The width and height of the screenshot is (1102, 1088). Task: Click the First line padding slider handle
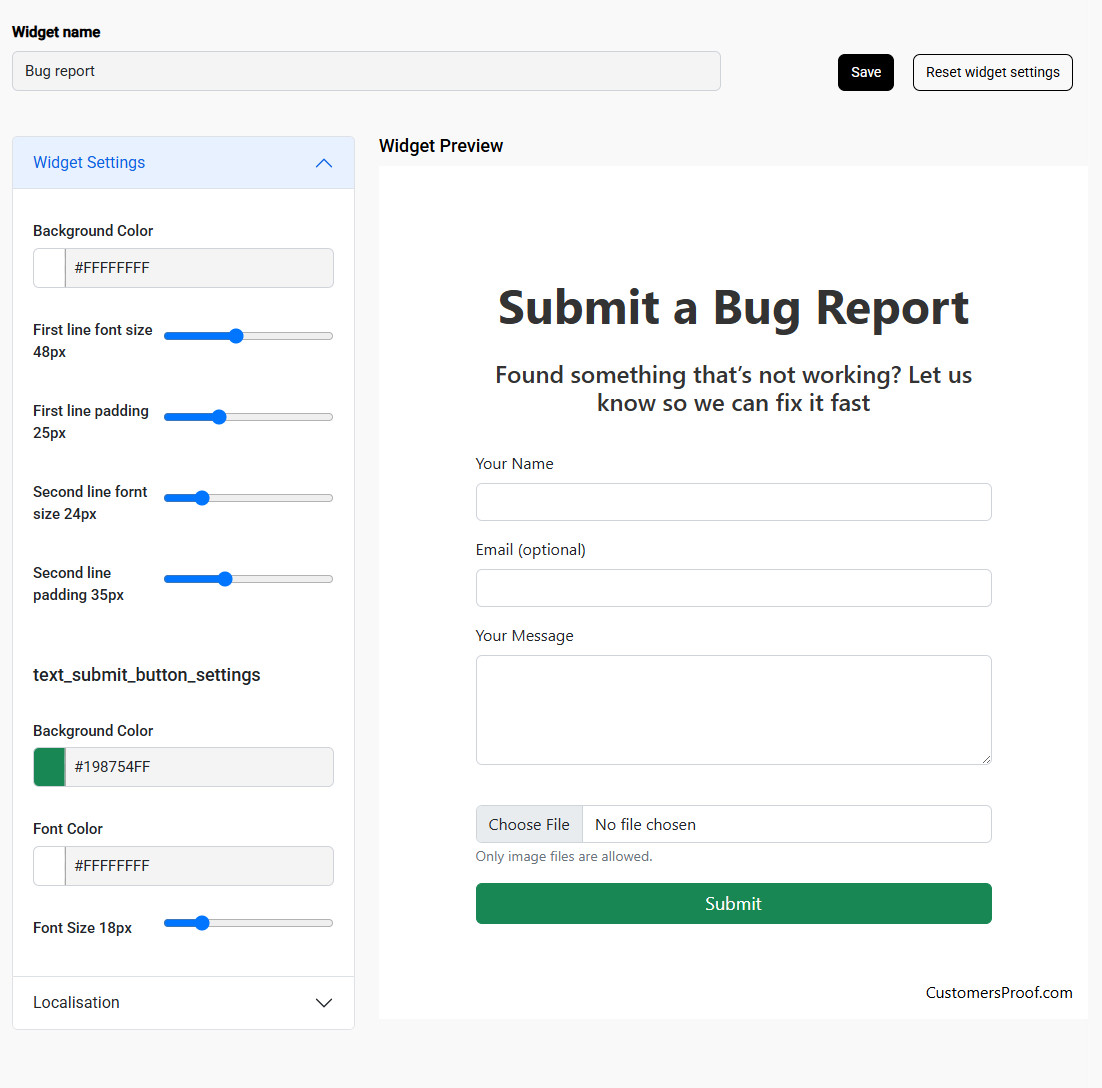tap(219, 417)
